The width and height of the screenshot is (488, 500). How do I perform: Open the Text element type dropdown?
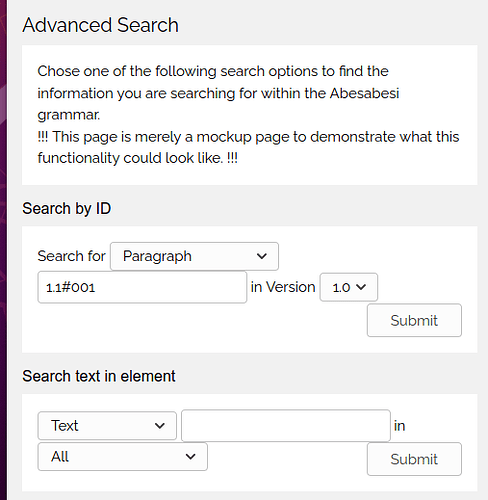107,426
